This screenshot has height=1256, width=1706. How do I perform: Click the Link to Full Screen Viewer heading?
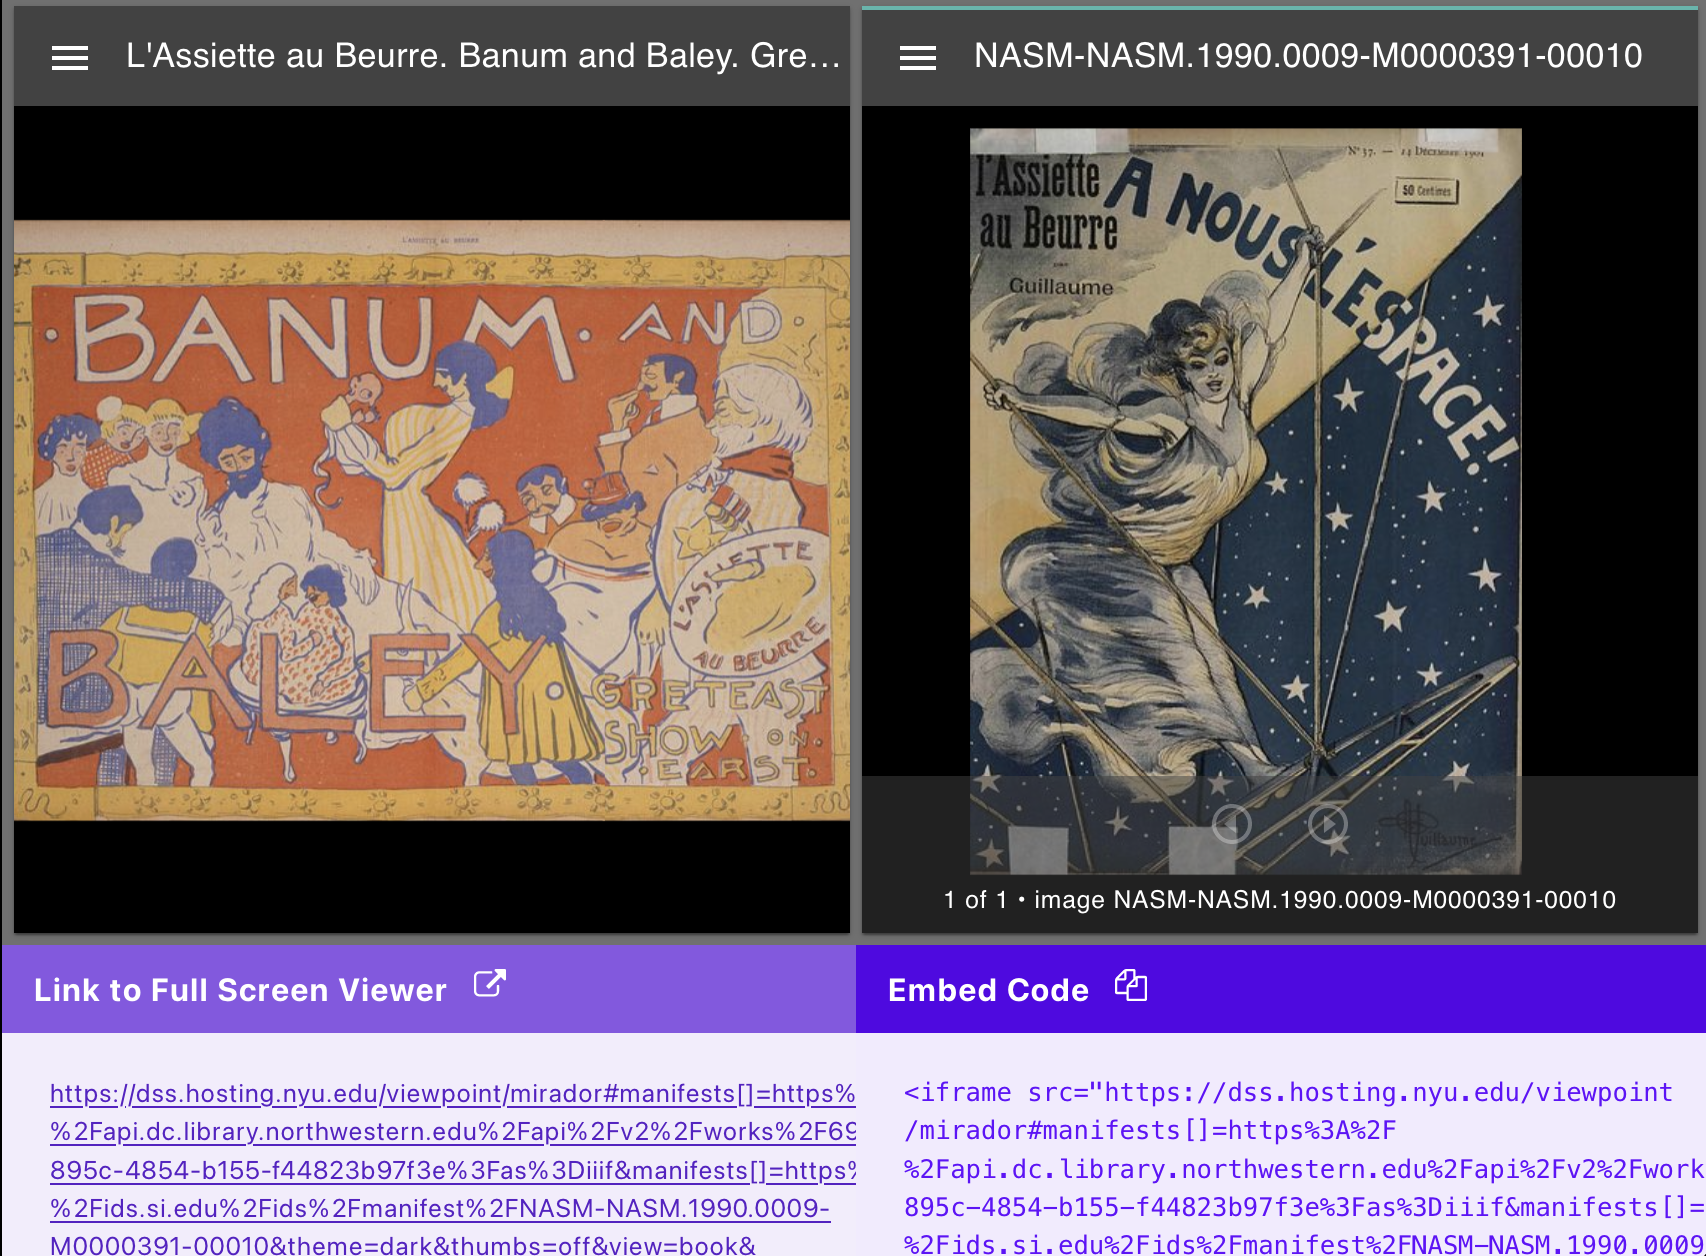click(x=240, y=990)
